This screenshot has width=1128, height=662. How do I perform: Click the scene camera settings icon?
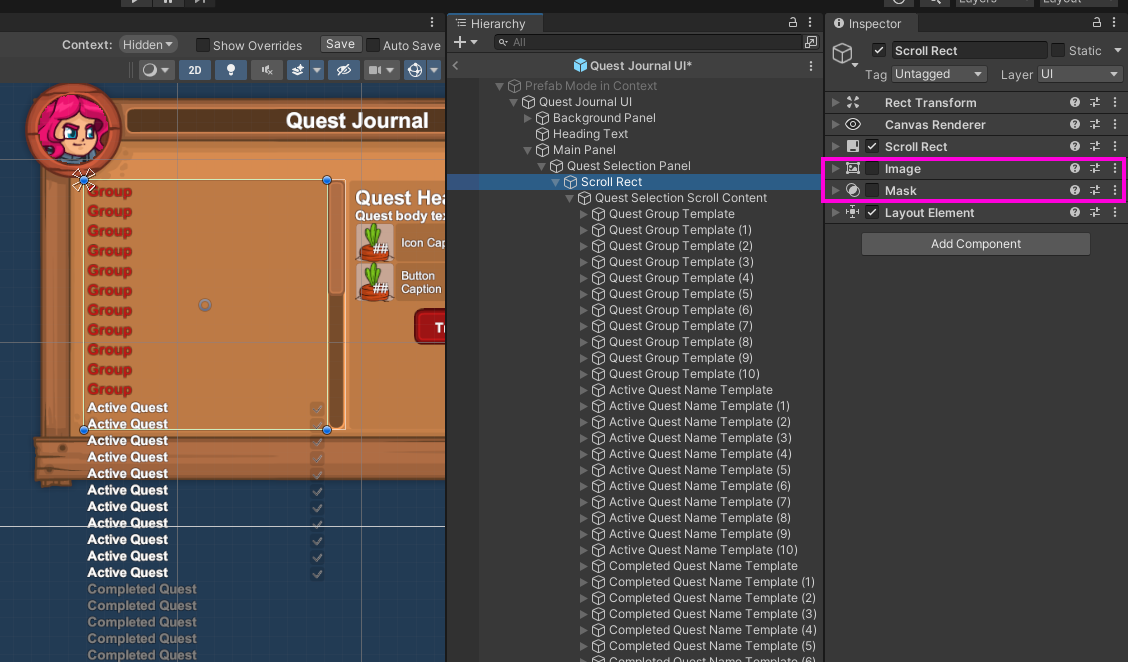(x=375, y=70)
